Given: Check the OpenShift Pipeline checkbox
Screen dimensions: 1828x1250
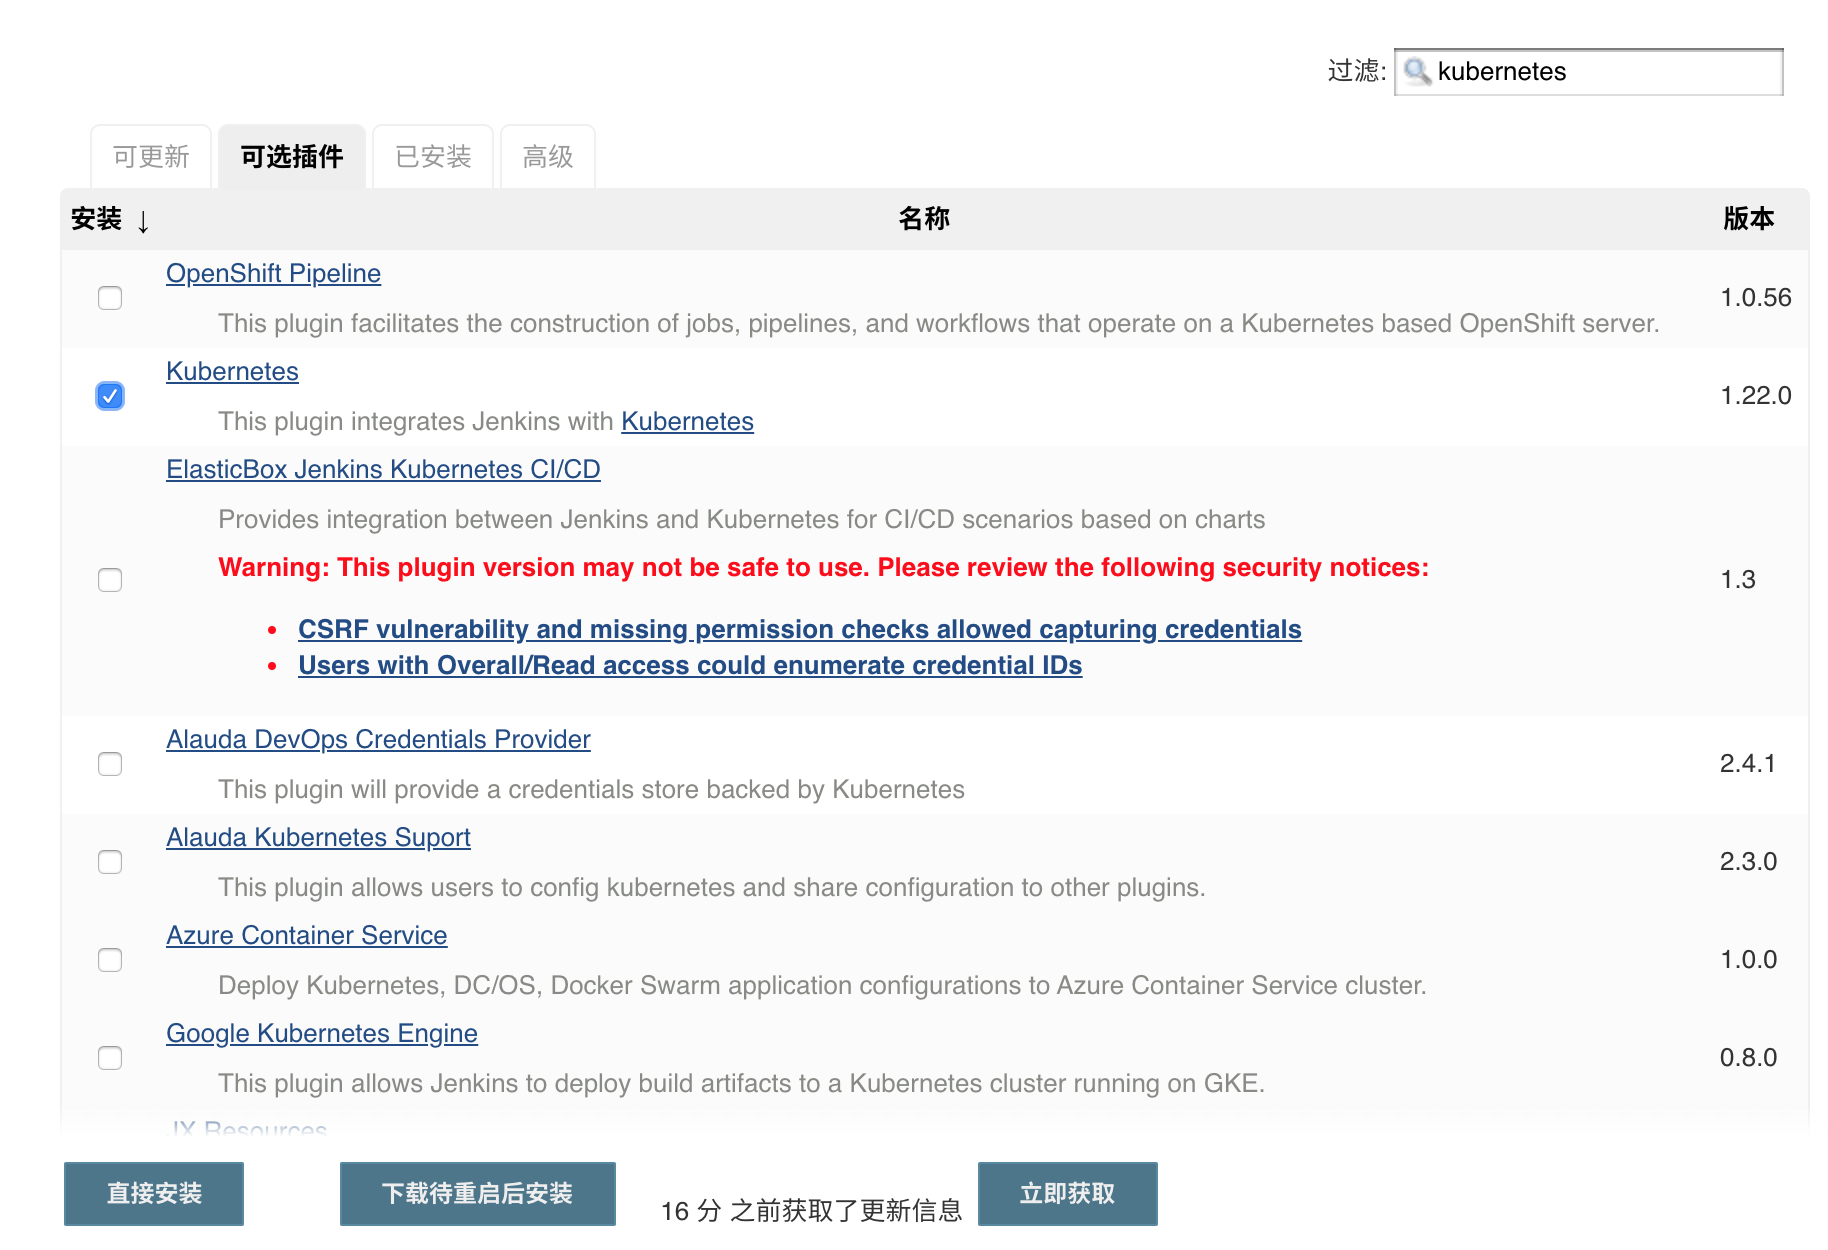Looking at the screenshot, I should pos(110,298).
